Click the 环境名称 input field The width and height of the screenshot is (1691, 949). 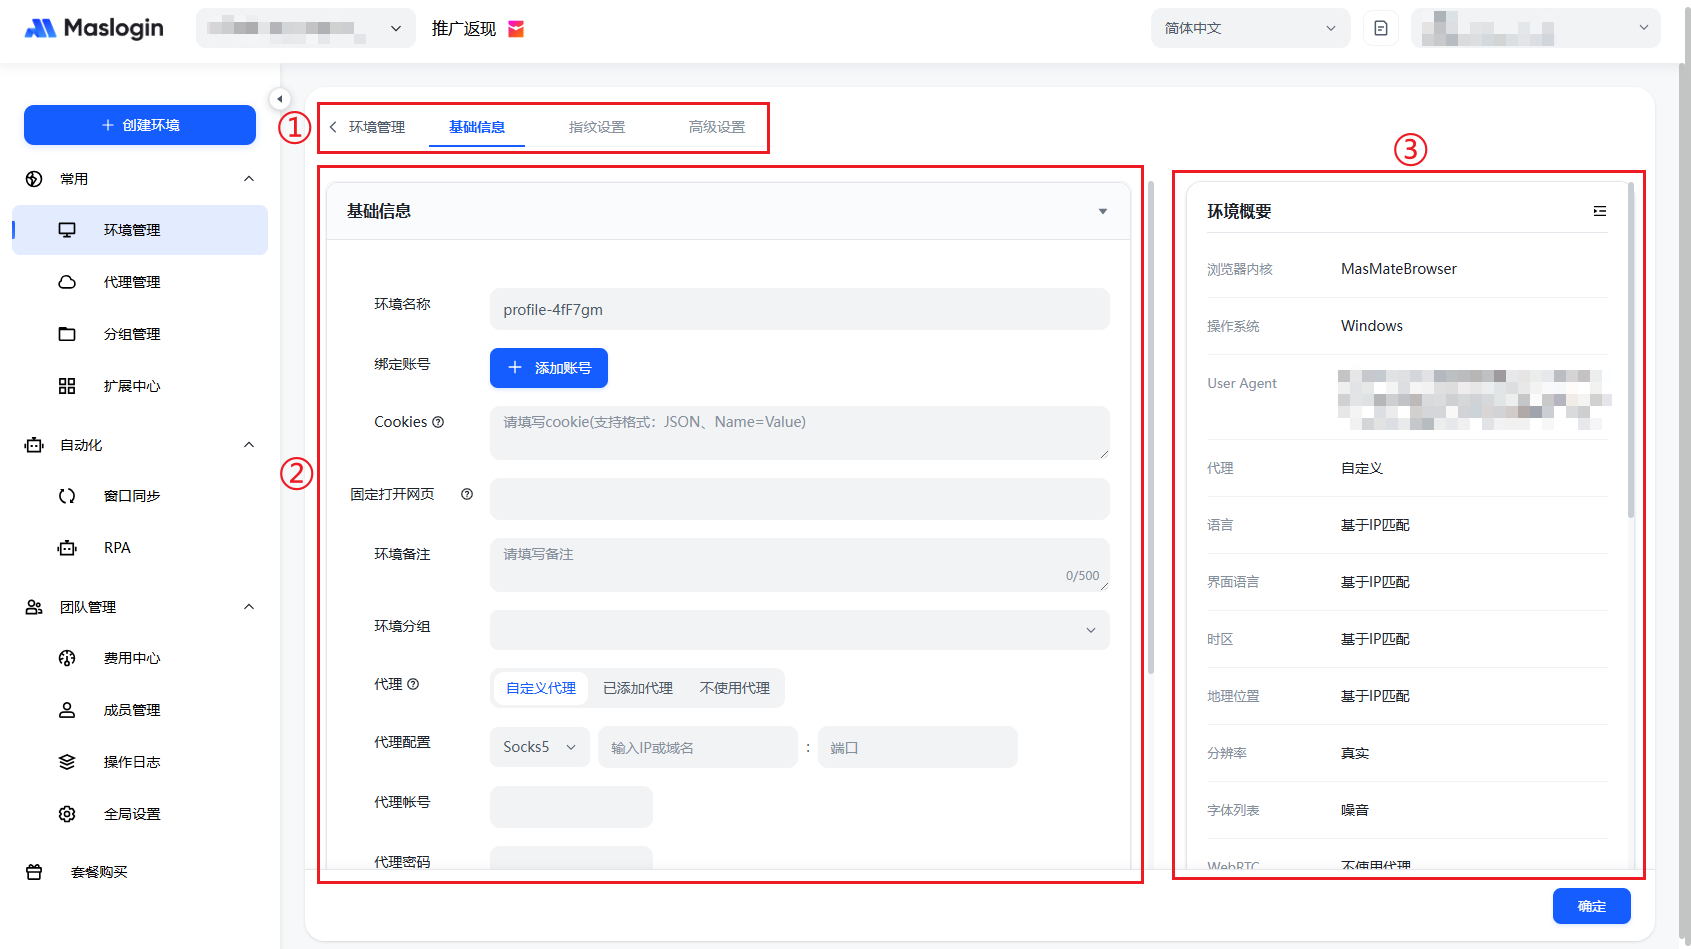tap(799, 310)
